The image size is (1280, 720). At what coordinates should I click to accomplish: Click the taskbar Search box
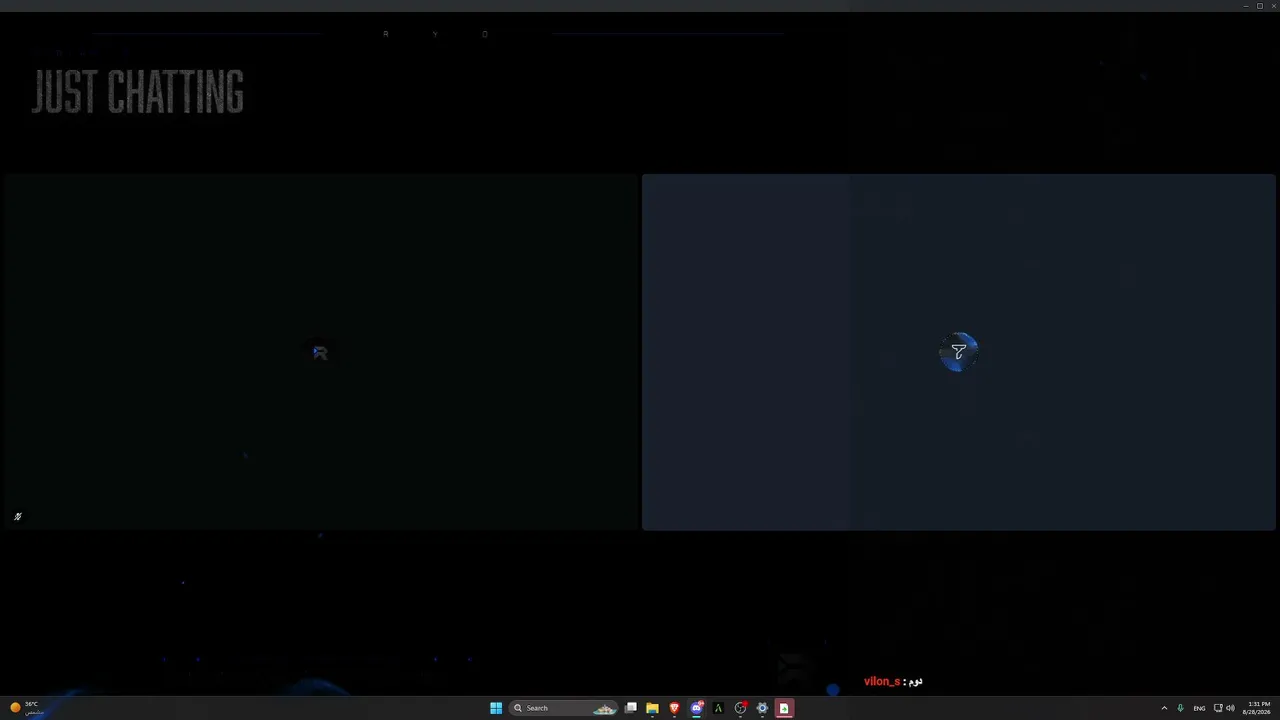[x=564, y=708]
